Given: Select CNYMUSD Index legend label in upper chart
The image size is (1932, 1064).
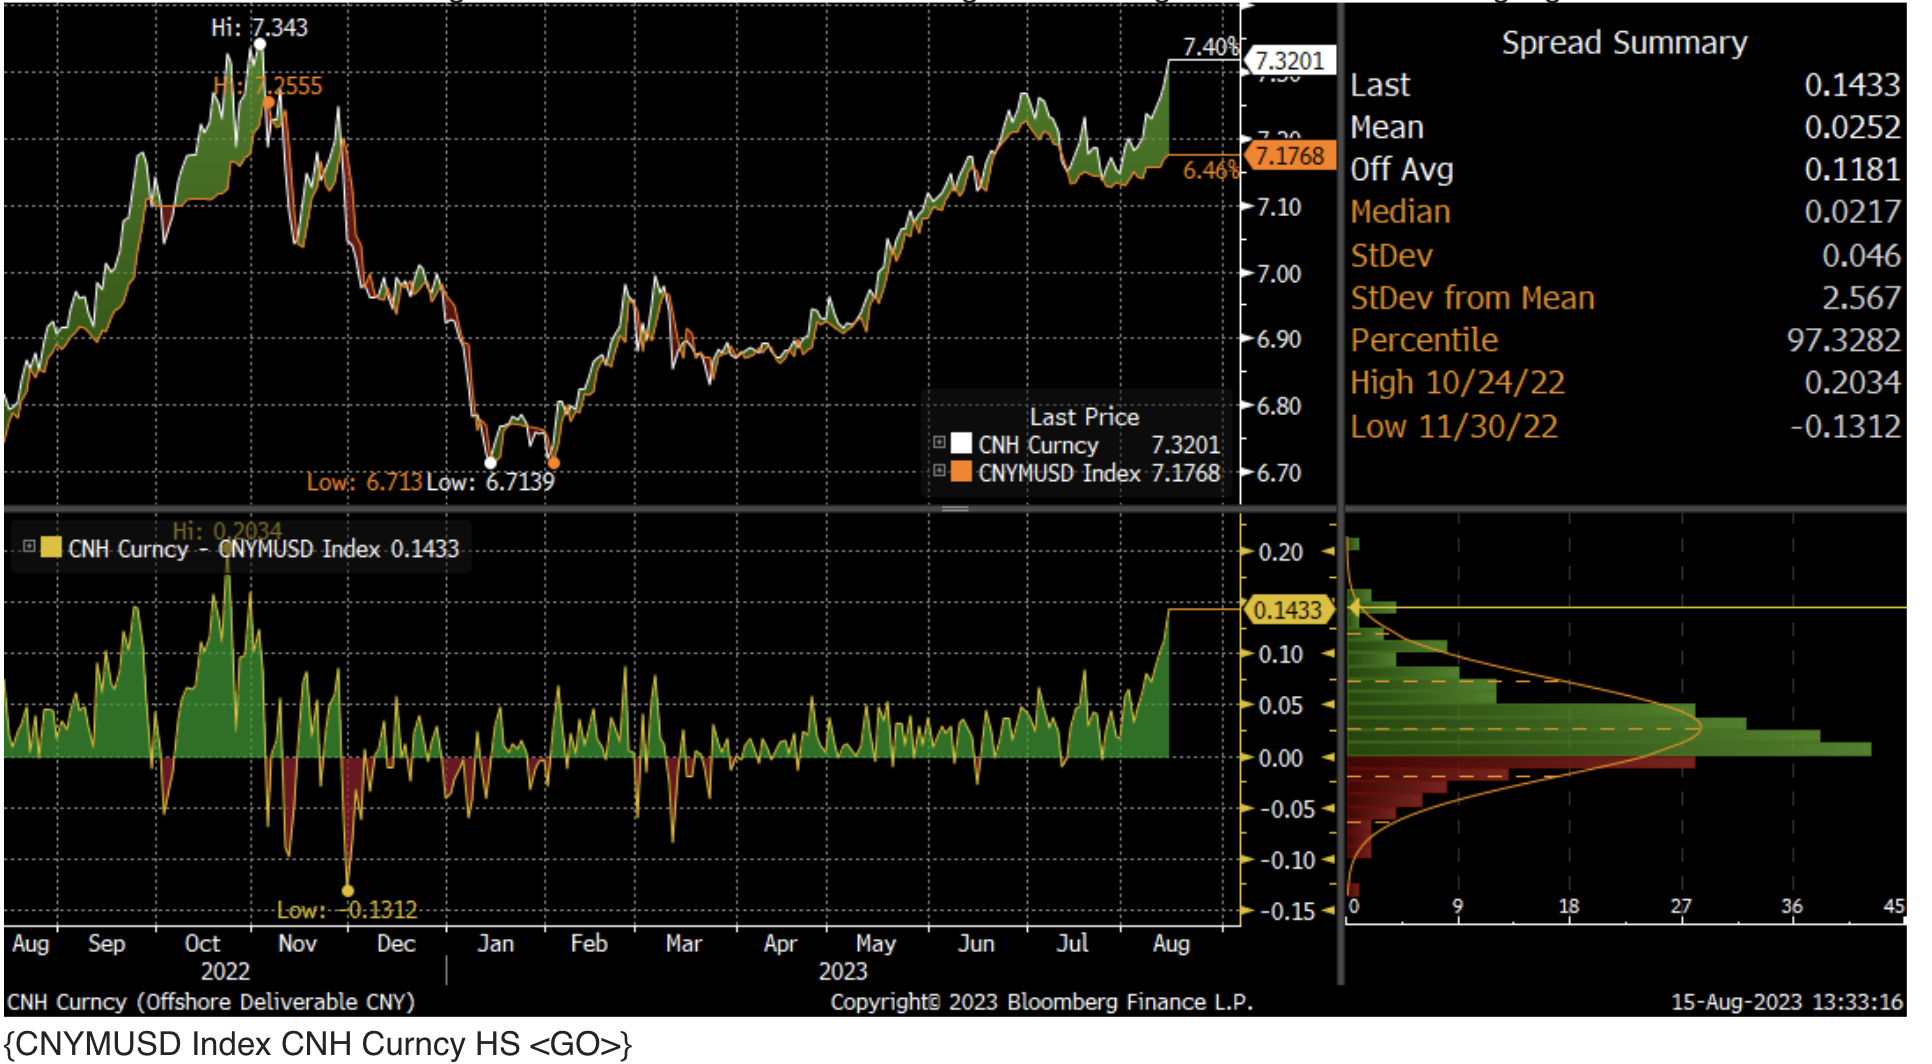Looking at the screenshot, I should click(x=1059, y=473).
